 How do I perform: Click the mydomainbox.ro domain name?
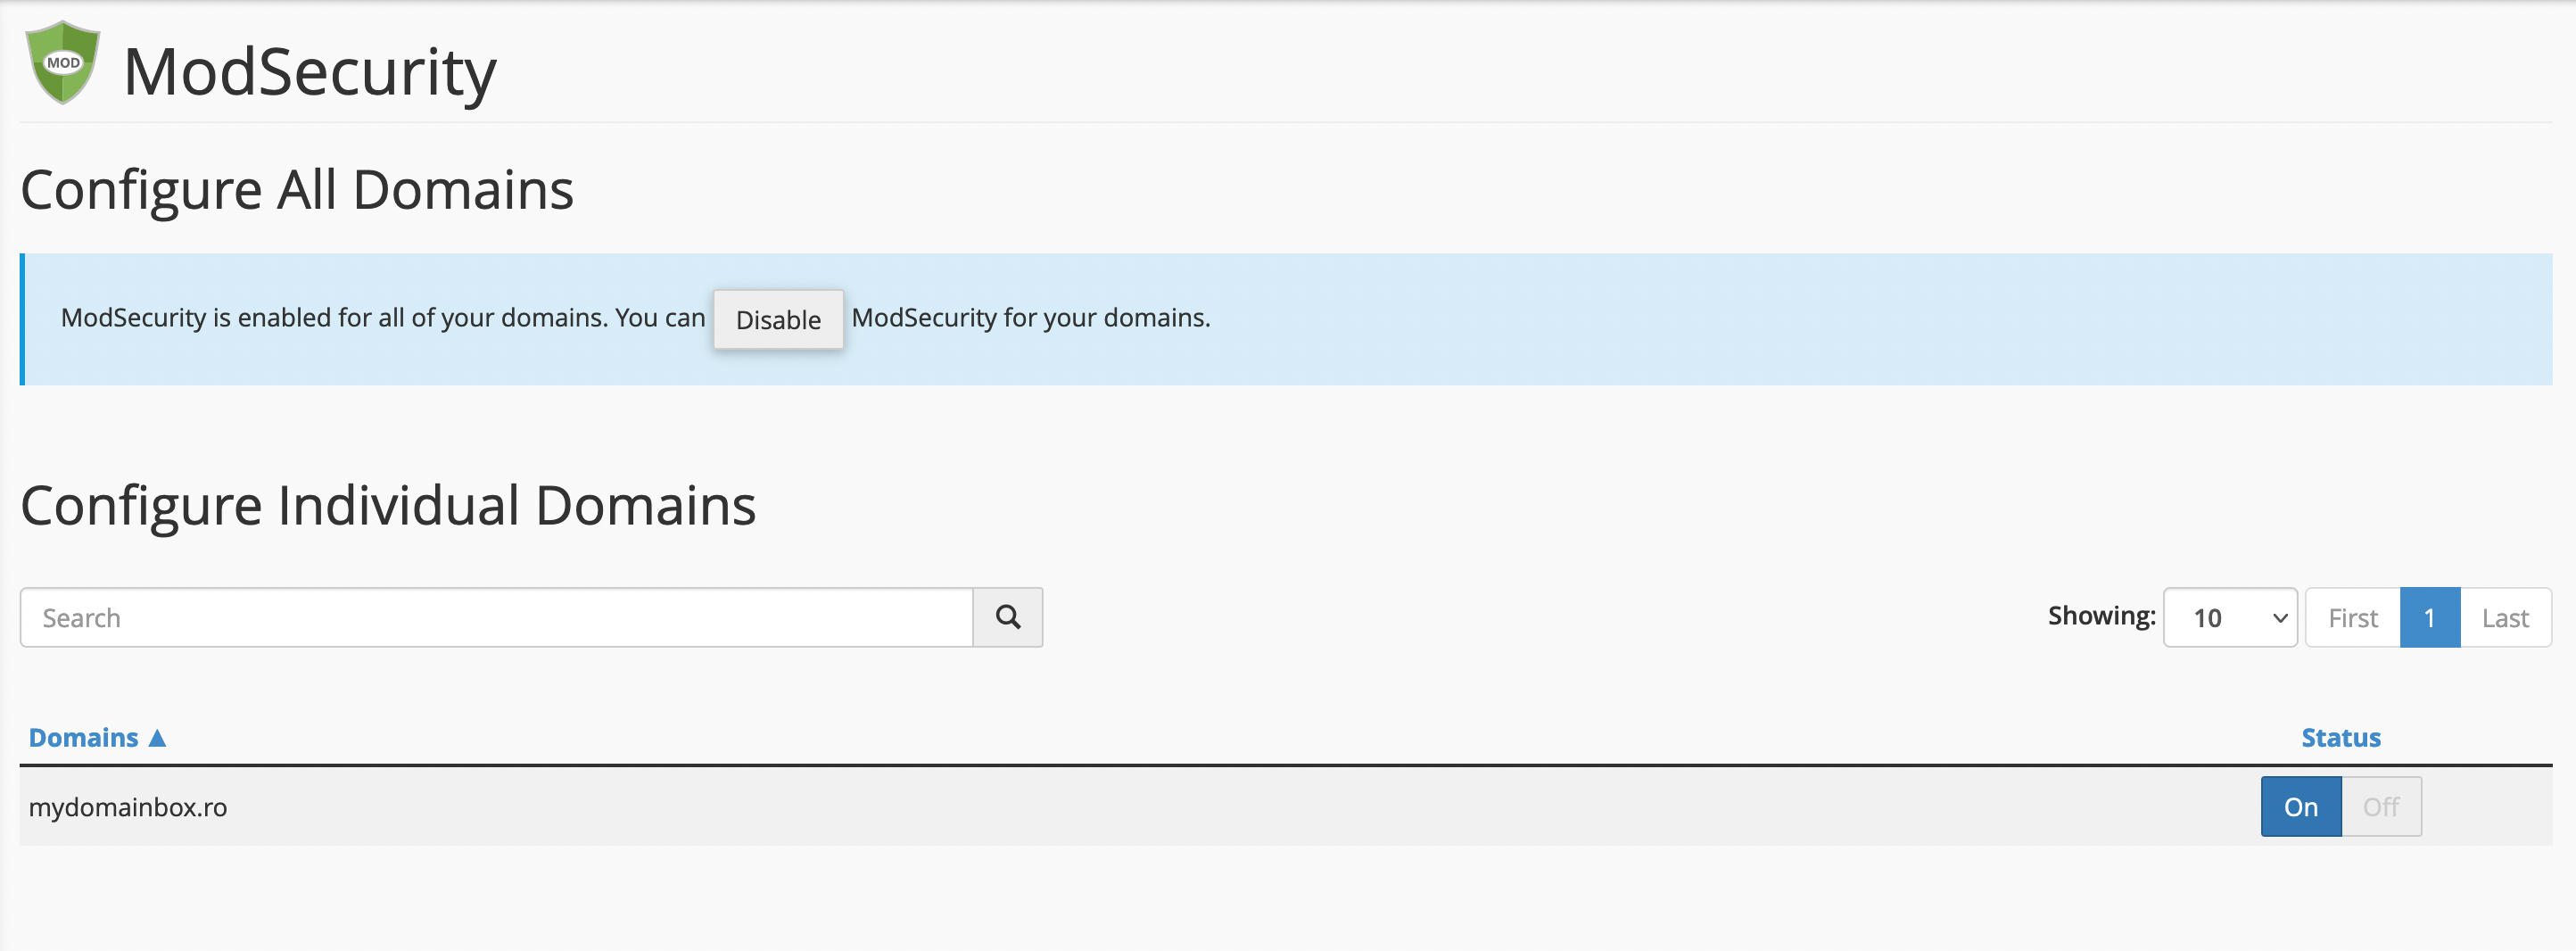coord(128,807)
